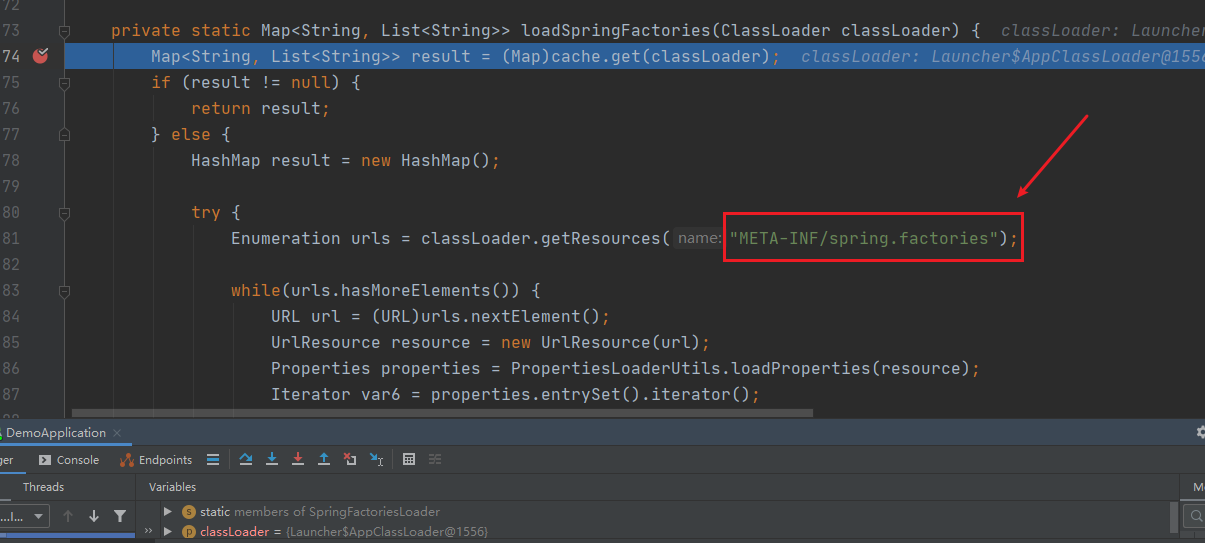Expand static members of SpringFactoriesLoader
1205x543 pixels.
pos(168,512)
